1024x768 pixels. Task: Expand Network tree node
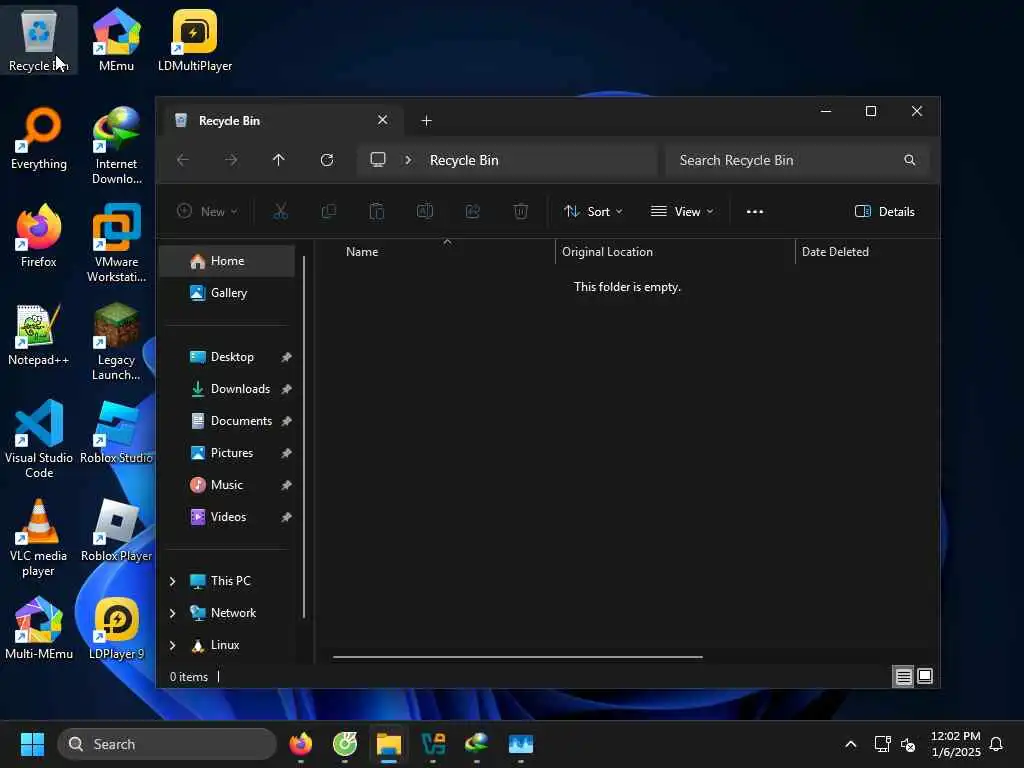pyautogui.click(x=172, y=613)
